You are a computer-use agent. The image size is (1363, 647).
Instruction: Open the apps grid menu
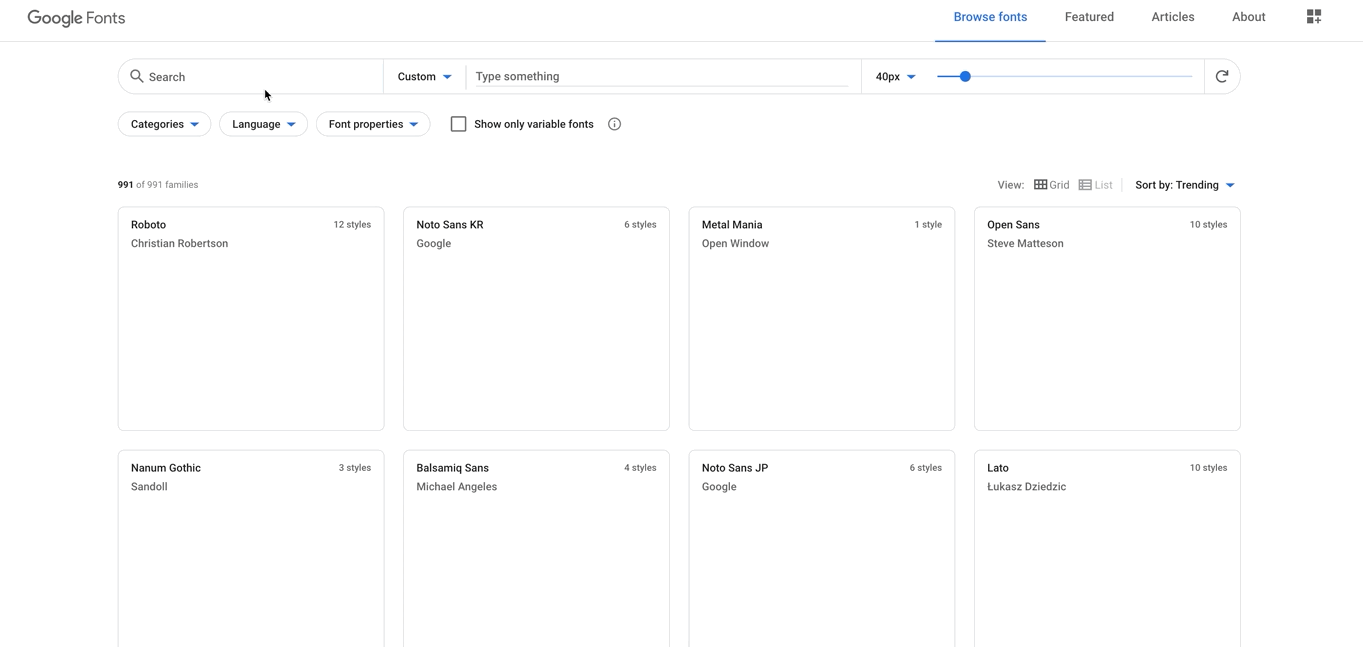tap(1313, 16)
